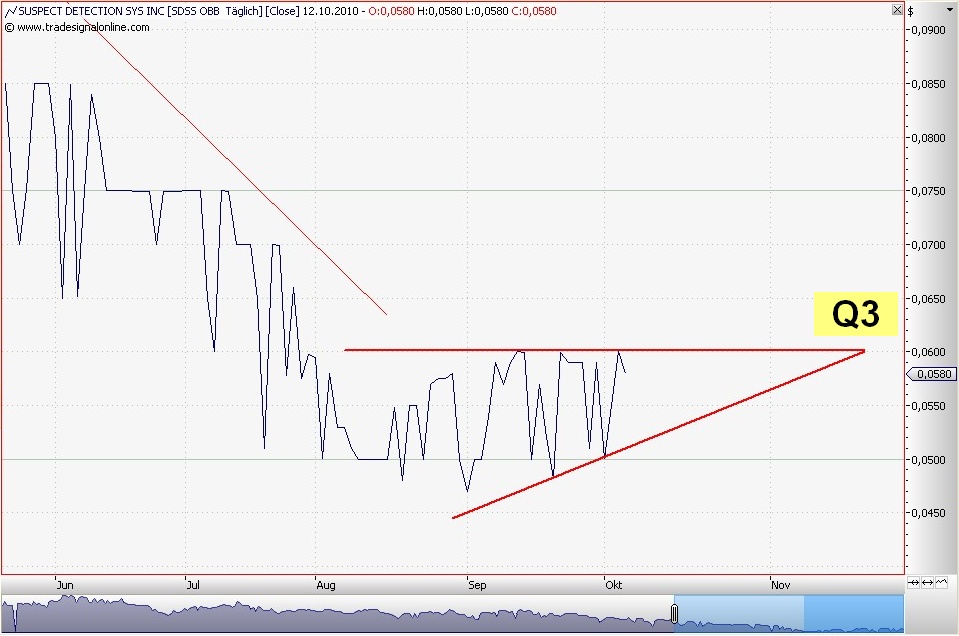The height and width of the screenshot is (636, 959).
Task: Click the Sep label on time axis
Action: click(x=477, y=586)
